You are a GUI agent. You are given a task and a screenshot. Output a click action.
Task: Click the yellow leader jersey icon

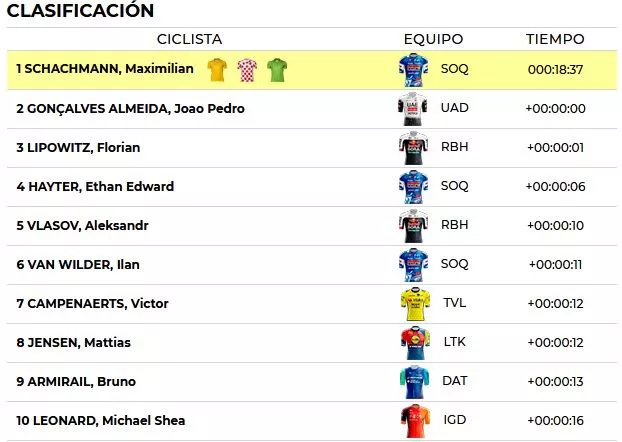(217, 70)
